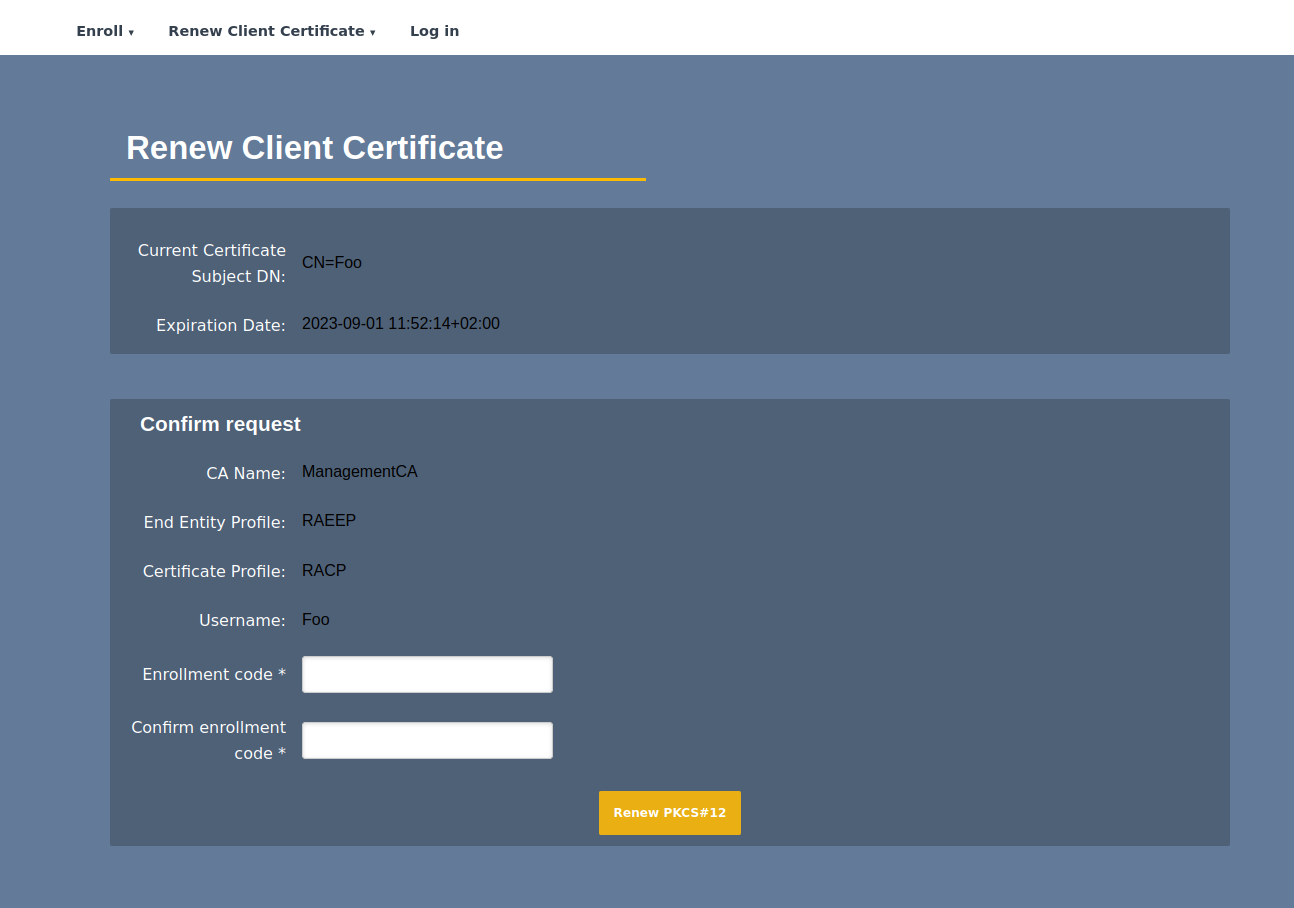The height and width of the screenshot is (908, 1294).
Task: Click the RACP certificate profile value
Action: coord(324,571)
